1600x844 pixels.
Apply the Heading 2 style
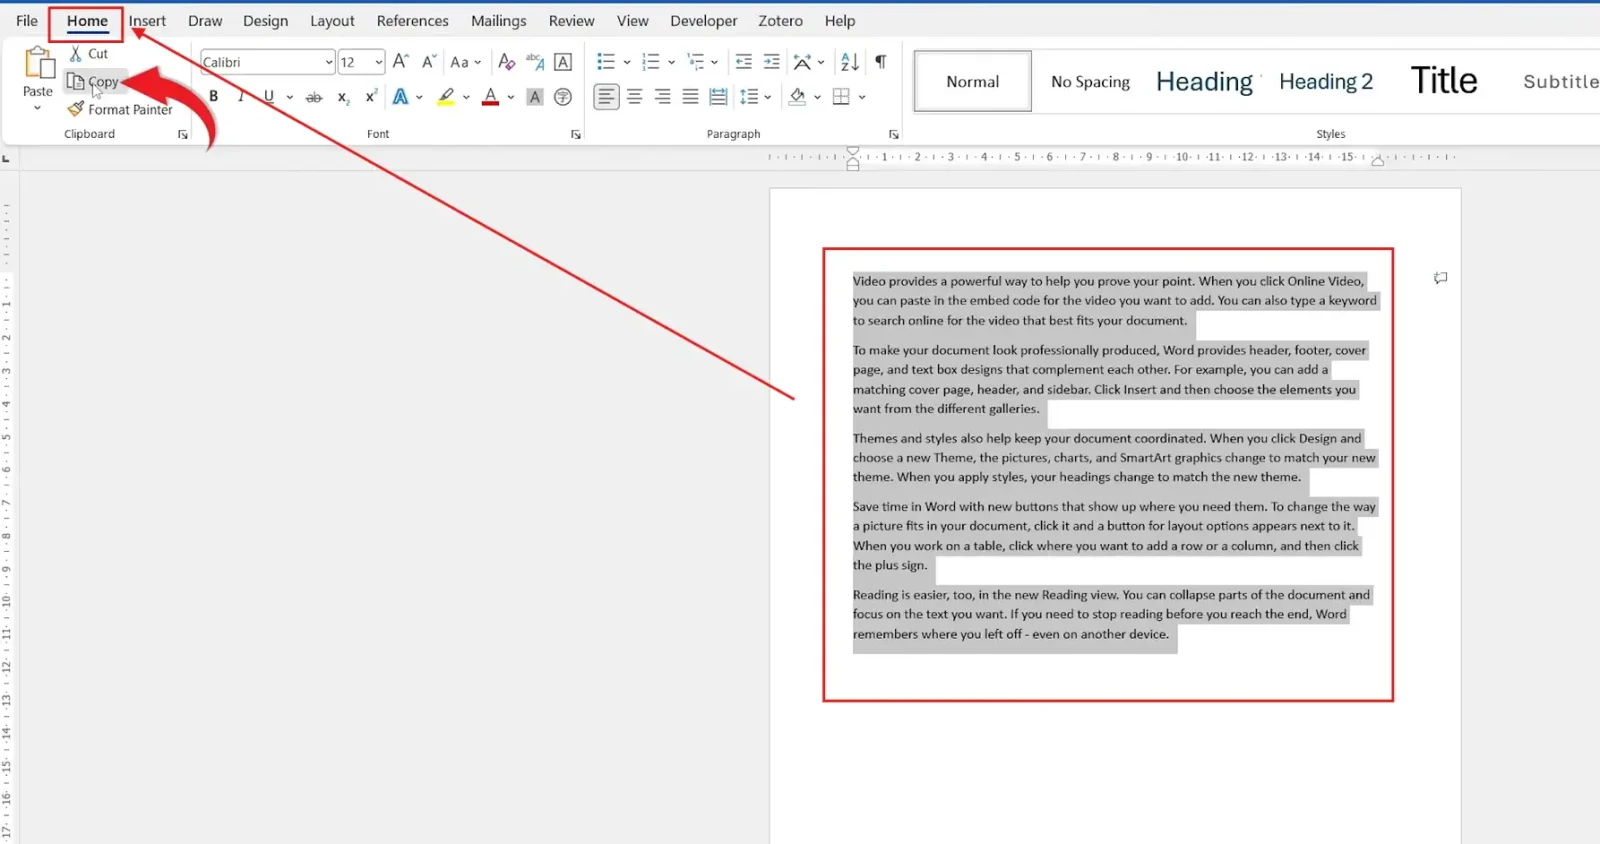[1326, 81]
